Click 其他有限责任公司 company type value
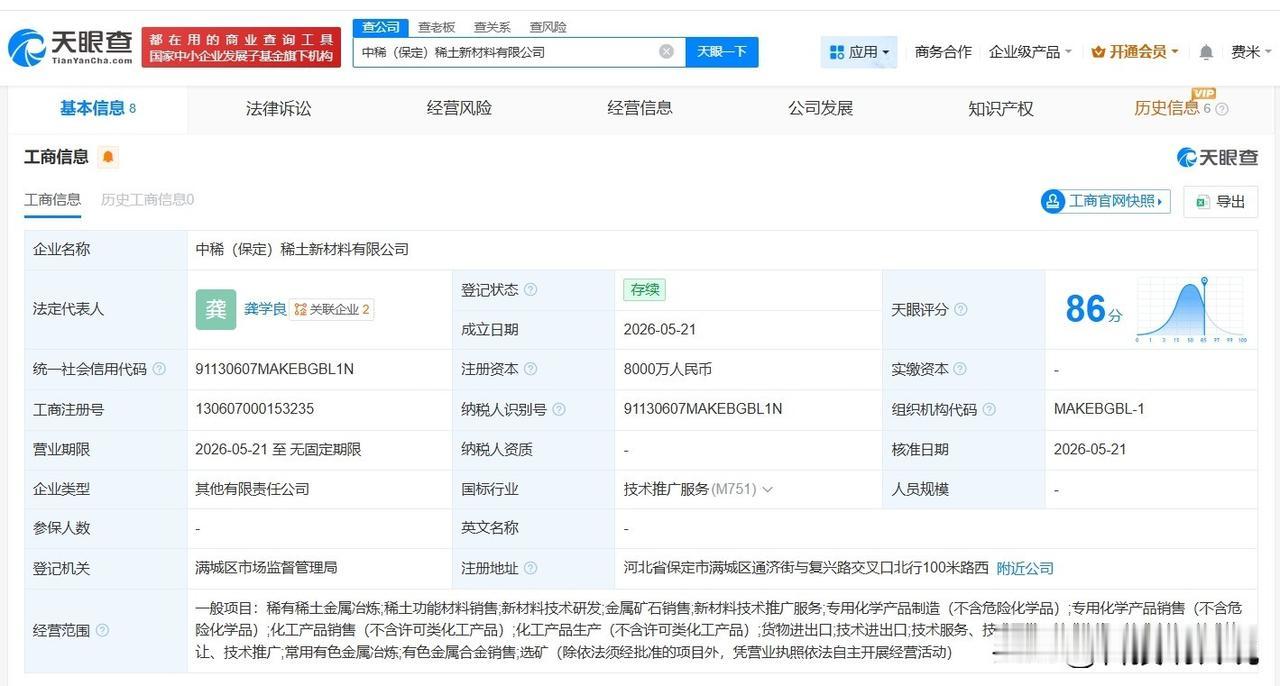Image resolution: width=1280 pixels, height=686 pixels. (252, 489)
